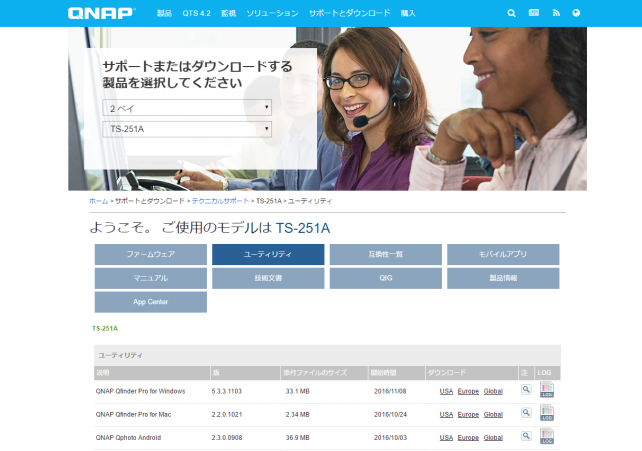
Task: Open QTS 4.2 menu item
Action: click(x=197, y=13)
